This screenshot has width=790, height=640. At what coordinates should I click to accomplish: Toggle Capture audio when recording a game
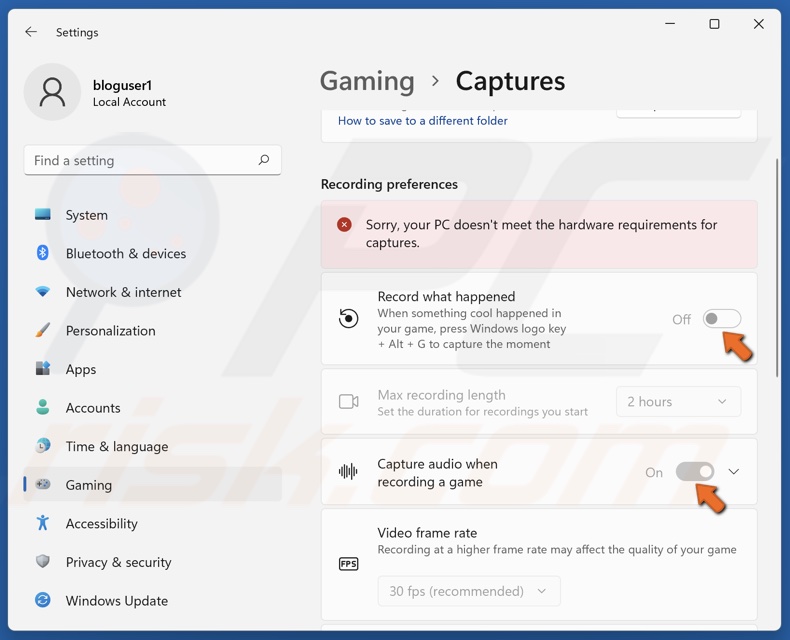pyautogui.click(x=695, y=472)
